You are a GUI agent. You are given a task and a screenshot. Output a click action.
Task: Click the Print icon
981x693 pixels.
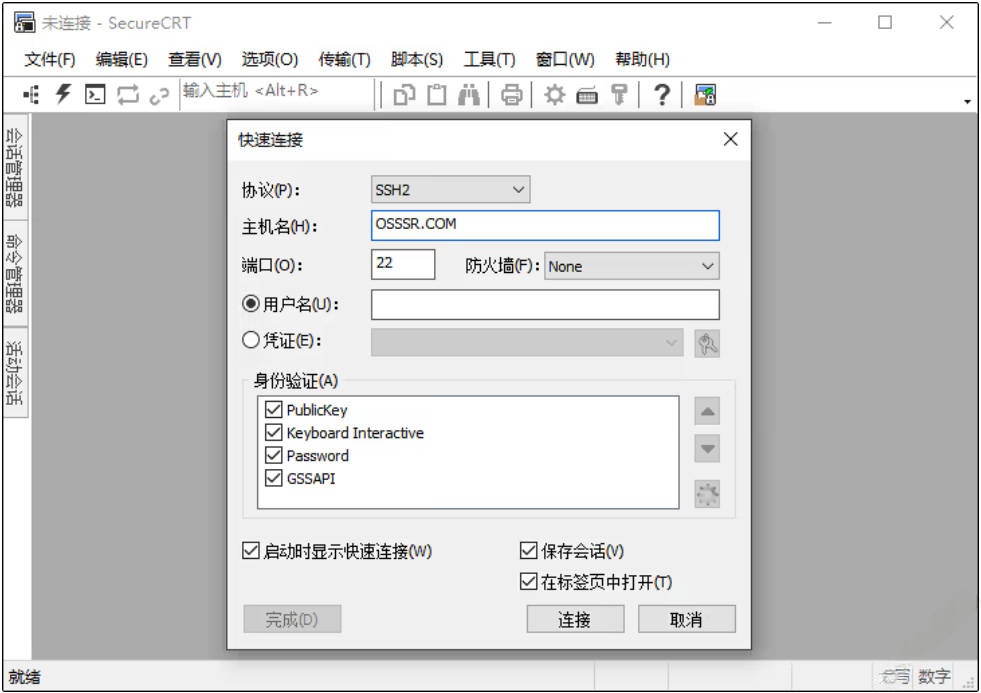click(x=512, y=95)
